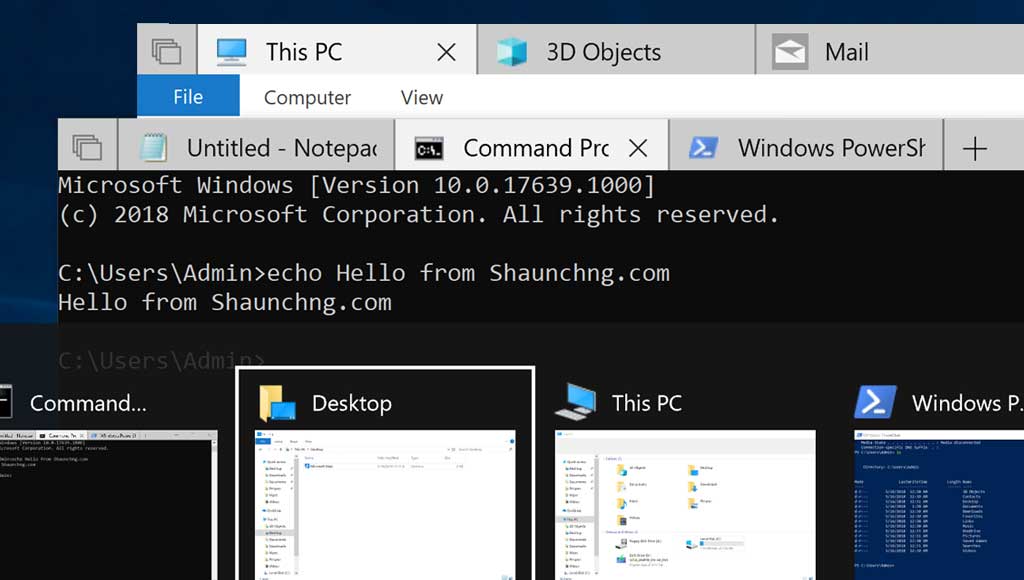Click the Mail envelope icon

point(790,52)
